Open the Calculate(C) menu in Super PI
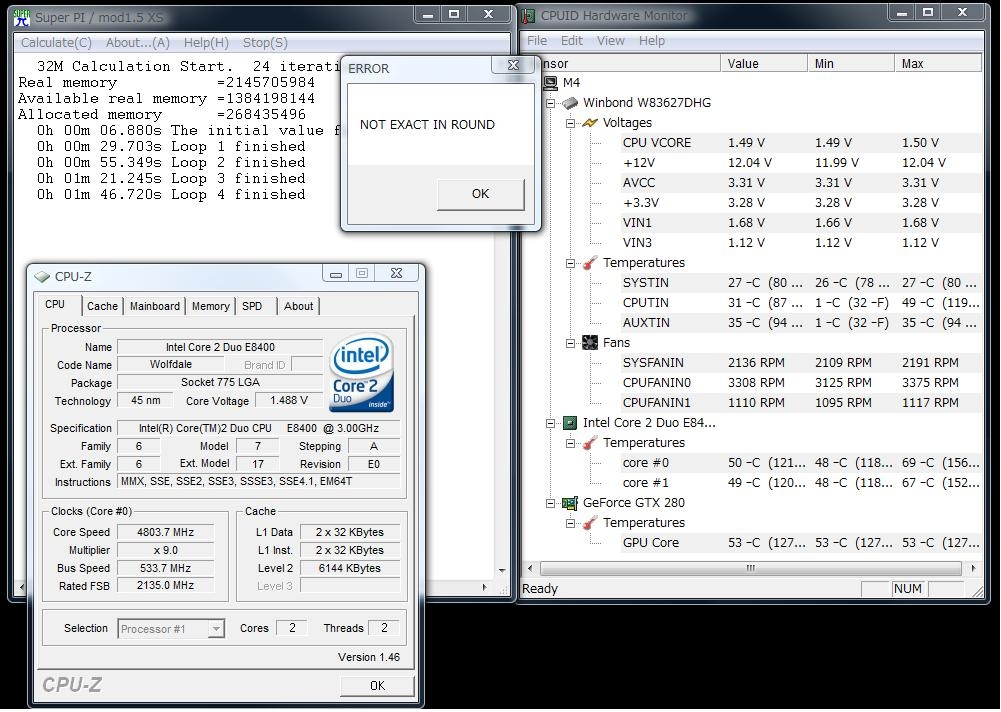This screenshot has height=712, width=1001. pos(56,43)
